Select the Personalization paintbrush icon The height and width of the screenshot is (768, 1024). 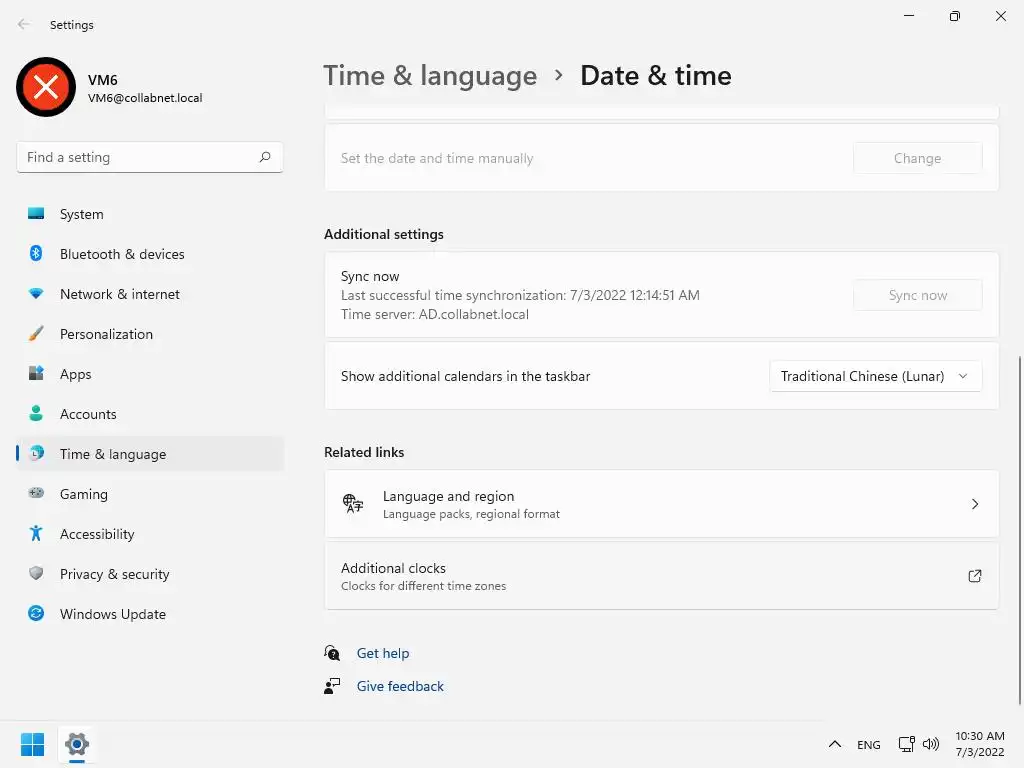click(36, 334)
